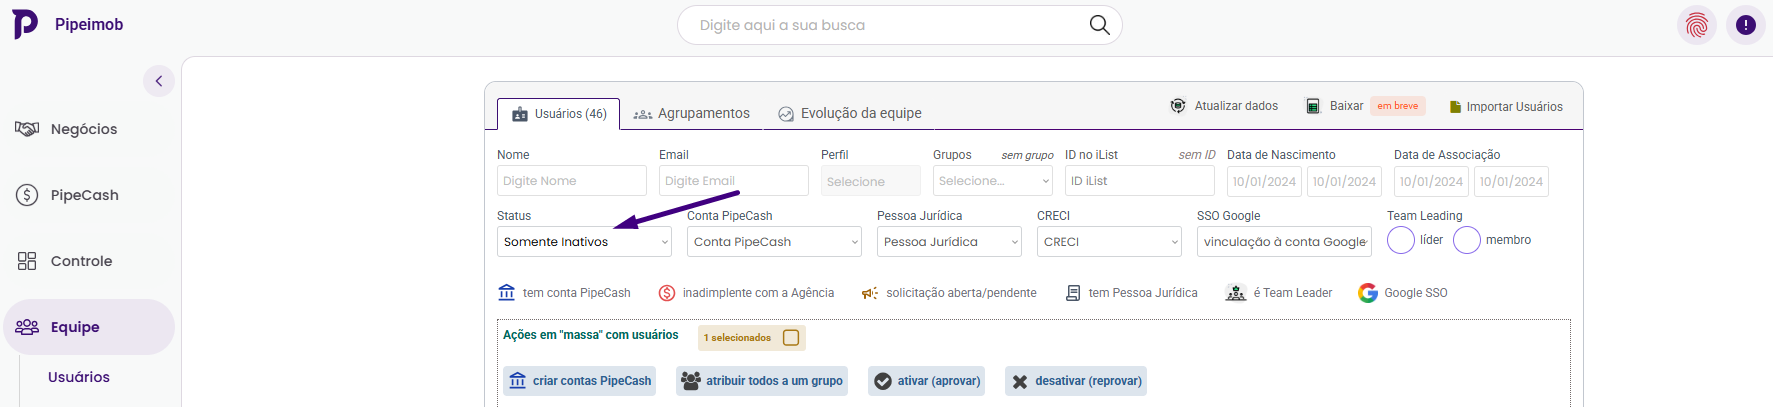Click the search magnifier icon
The width and height of the screenshot is (1773, 407).
coord(1099,25)
